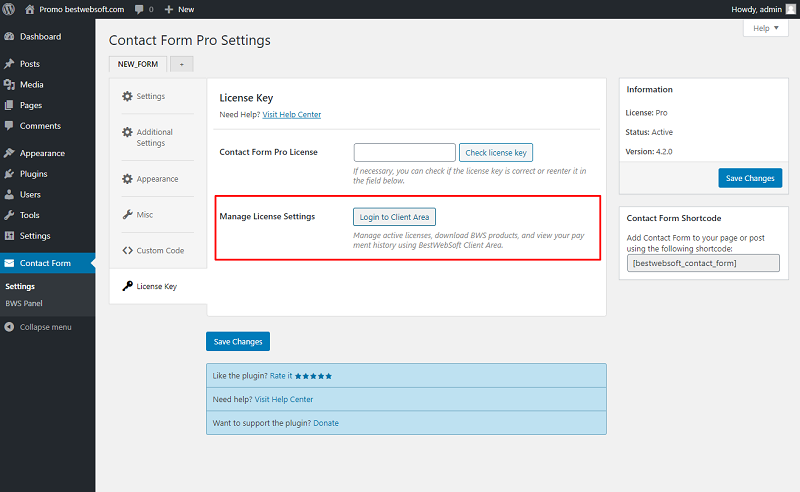Click the plus icon next to New
800x492 pixels.
click(x=169, y=9)
